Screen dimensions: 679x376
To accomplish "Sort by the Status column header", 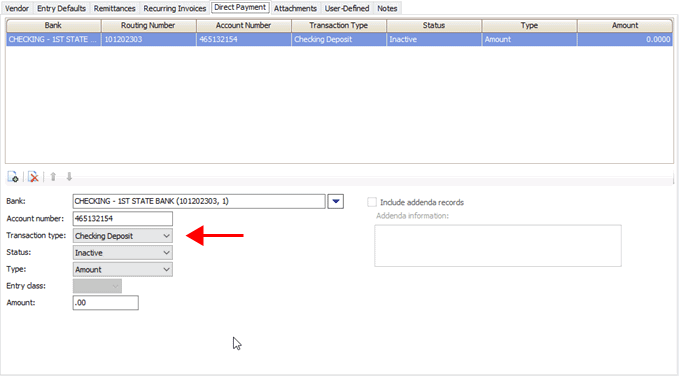I will click(x=434, y=26).
